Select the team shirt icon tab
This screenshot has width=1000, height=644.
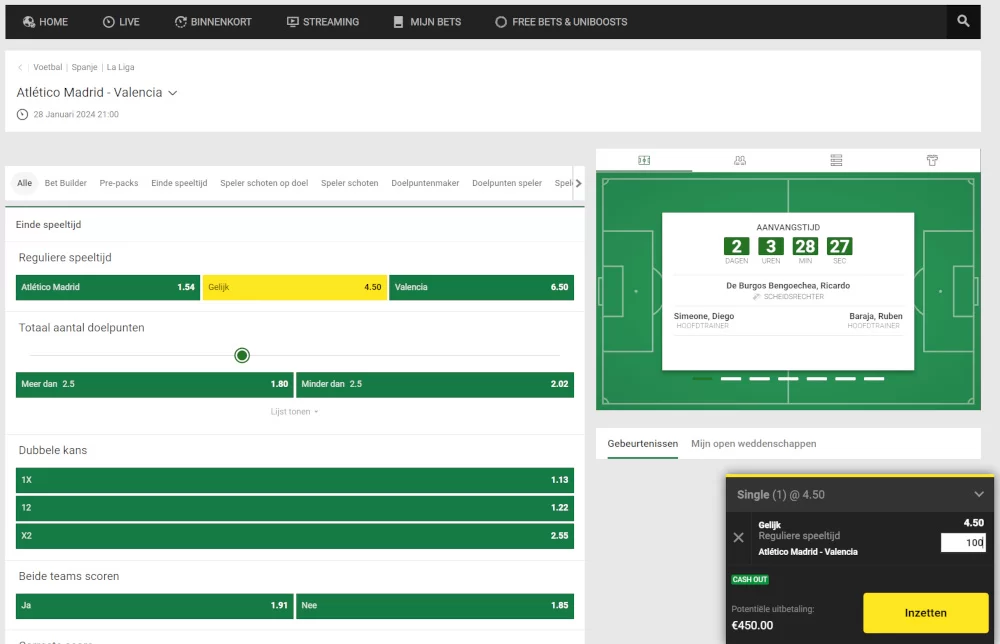coord(932,160)
